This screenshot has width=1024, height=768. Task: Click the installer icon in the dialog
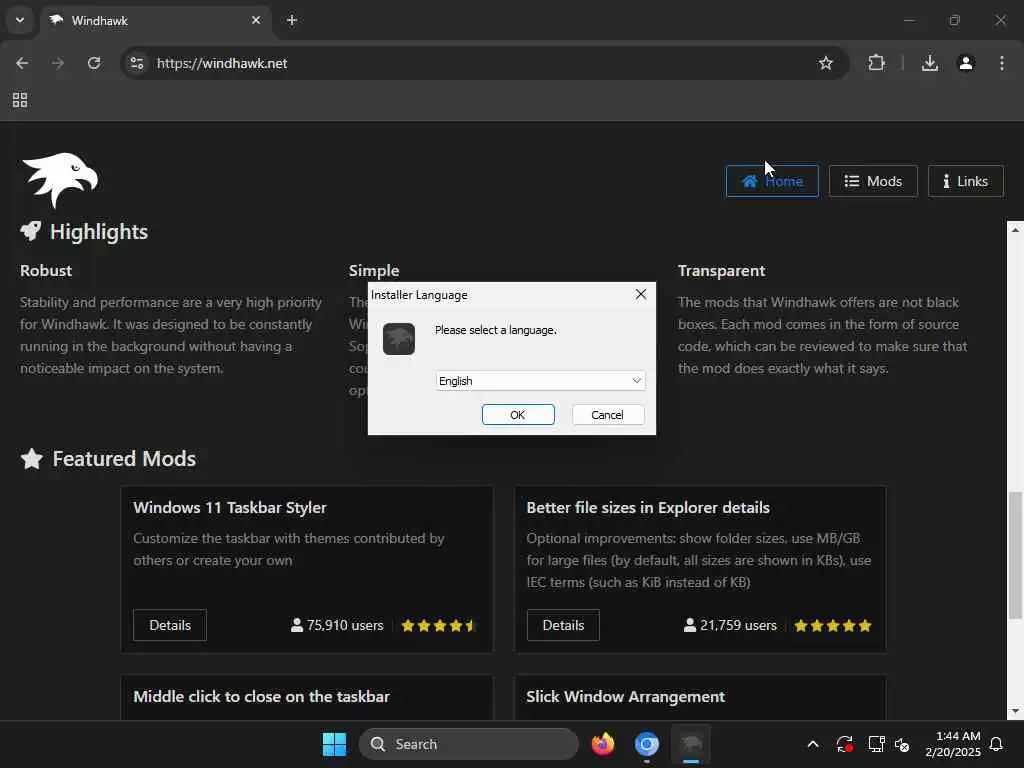click(x=399, y=339)
